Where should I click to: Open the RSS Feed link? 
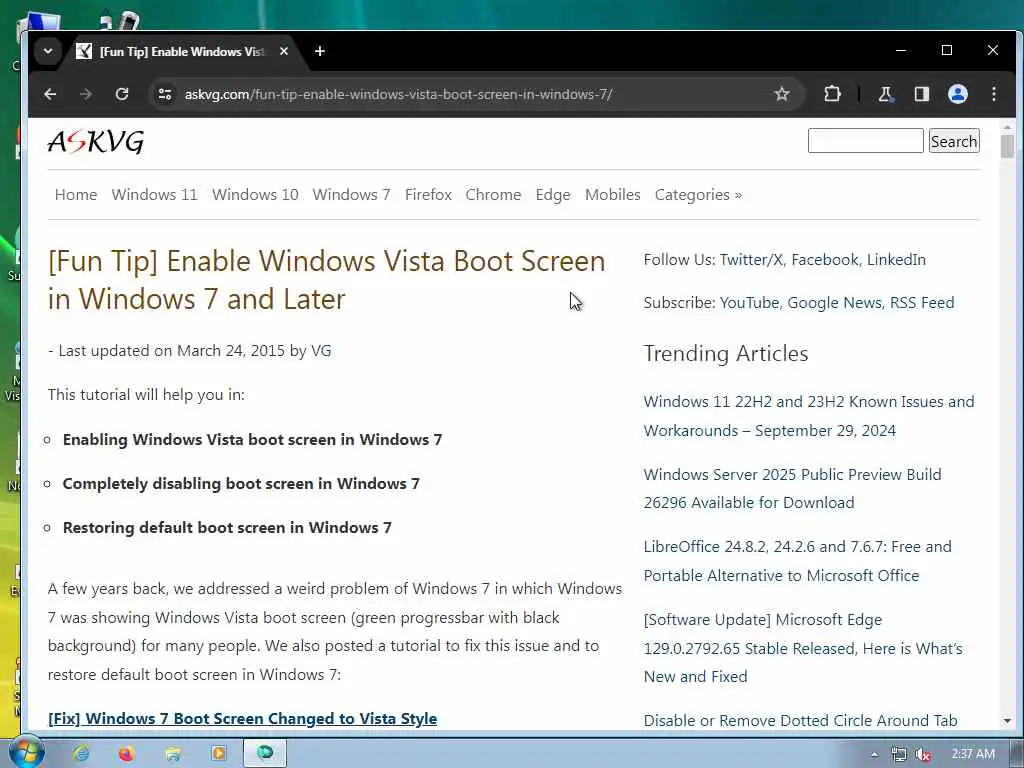pos(922,303)
